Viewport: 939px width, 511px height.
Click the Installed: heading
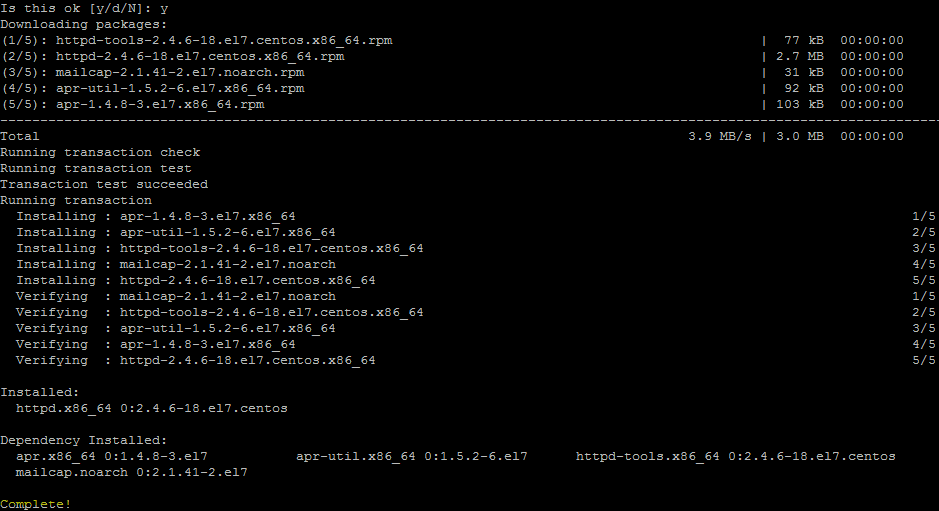pyautogui.click(x=40, y=392)
